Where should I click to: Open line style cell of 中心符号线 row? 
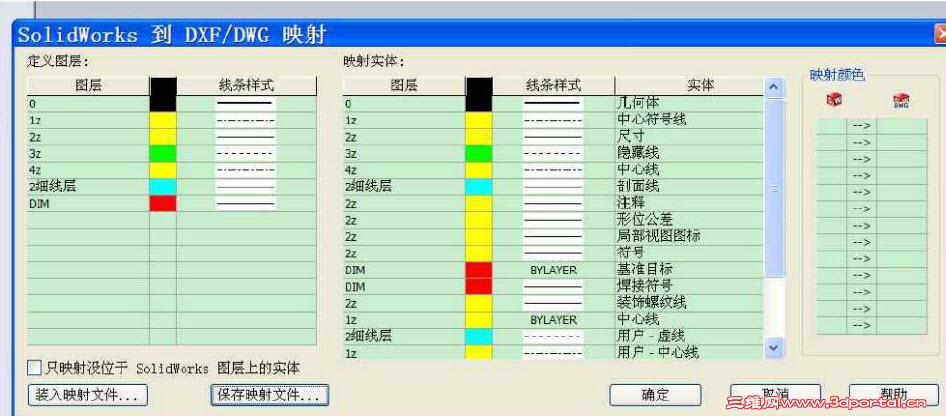coord(553,120)
